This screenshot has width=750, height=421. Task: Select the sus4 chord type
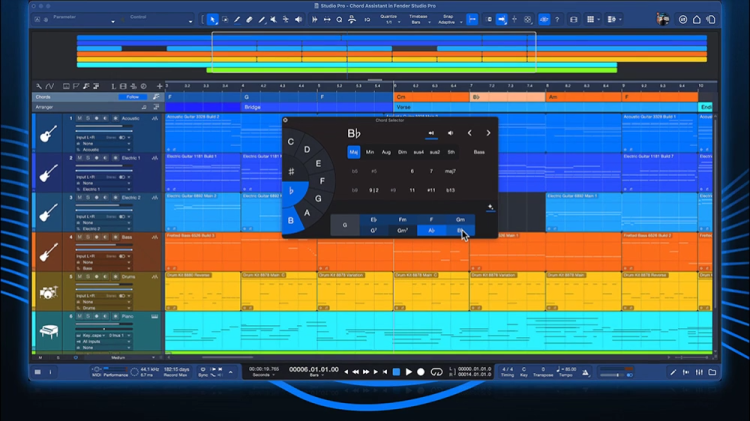418,152
